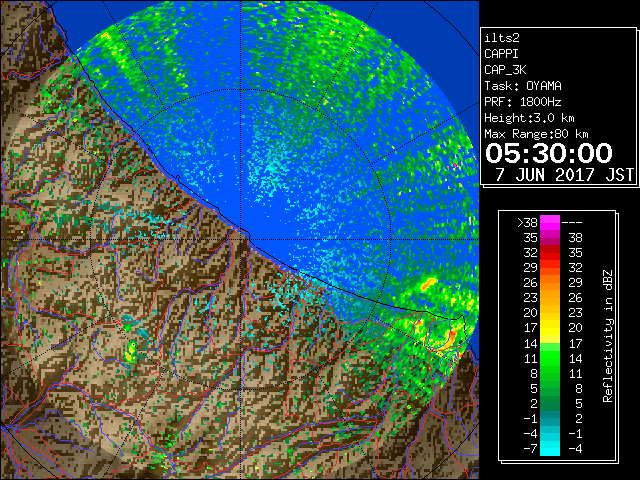Viewport: 640px width, 480px height.
Task: Click the radar center where crosshair lines meet
Action: click(x=241, y=240)
